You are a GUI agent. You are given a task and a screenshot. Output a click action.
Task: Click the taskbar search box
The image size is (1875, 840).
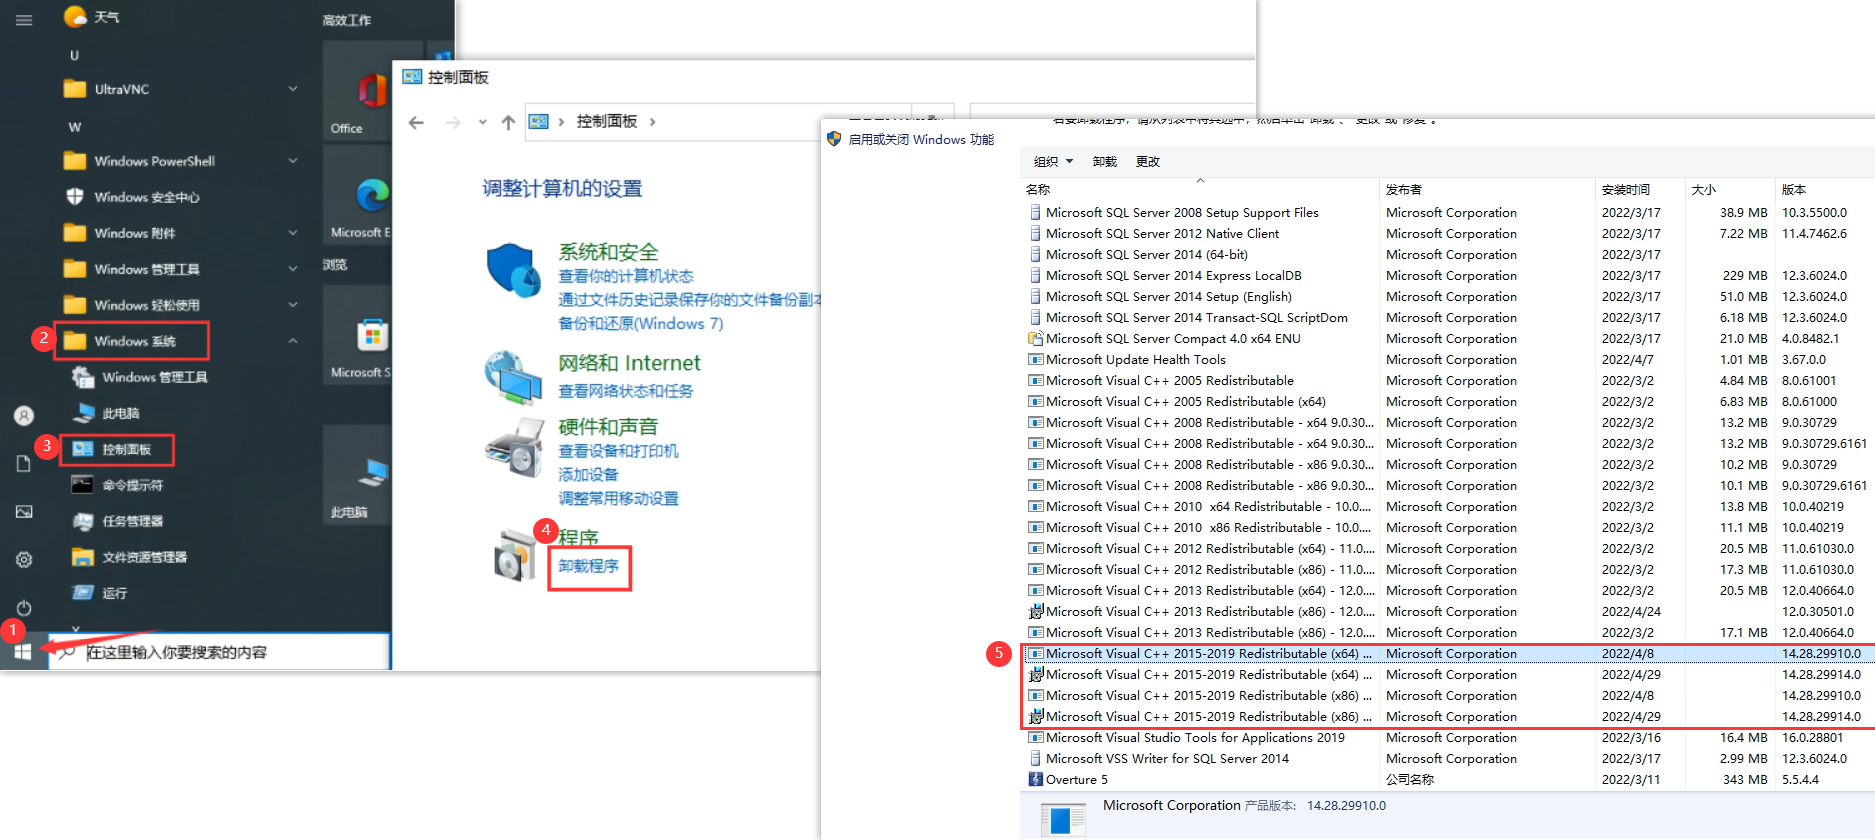(x=220, y=652)
